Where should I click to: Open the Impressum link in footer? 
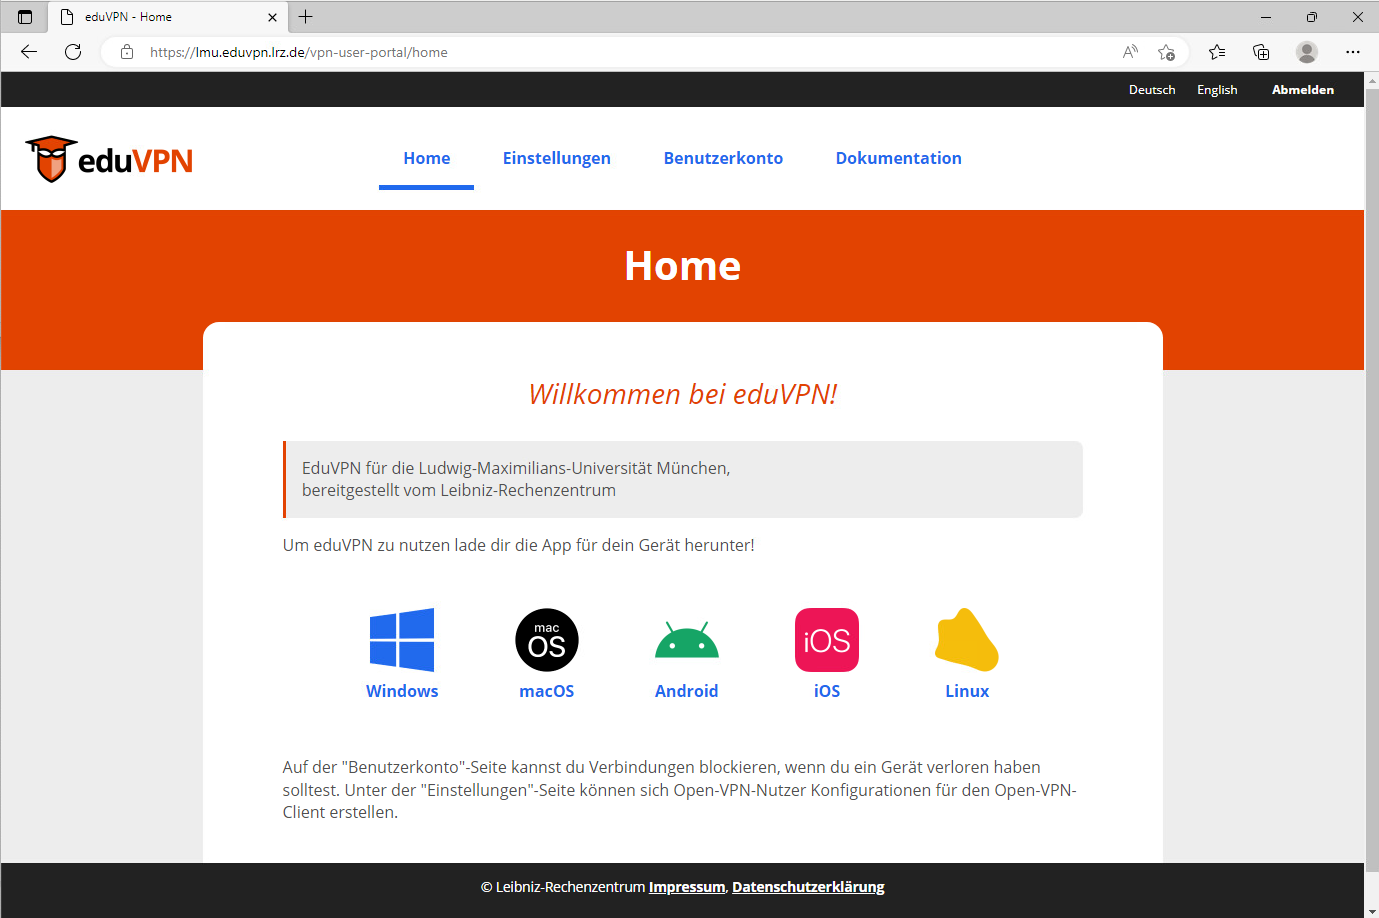click(x=687, y=887)
